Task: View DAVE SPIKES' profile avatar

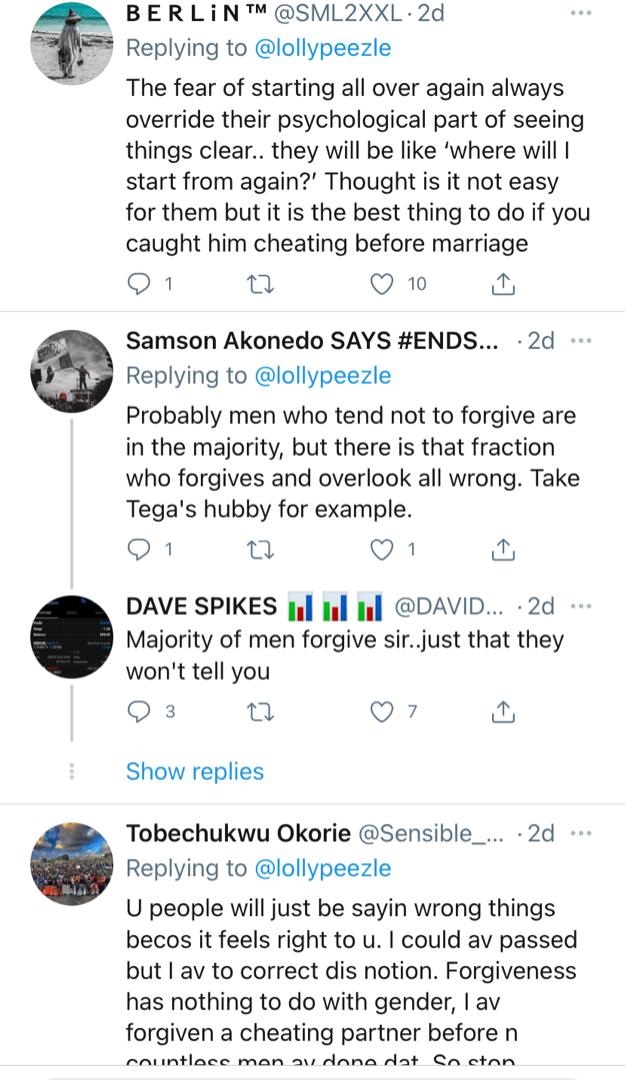Action: tap(72, 637)
